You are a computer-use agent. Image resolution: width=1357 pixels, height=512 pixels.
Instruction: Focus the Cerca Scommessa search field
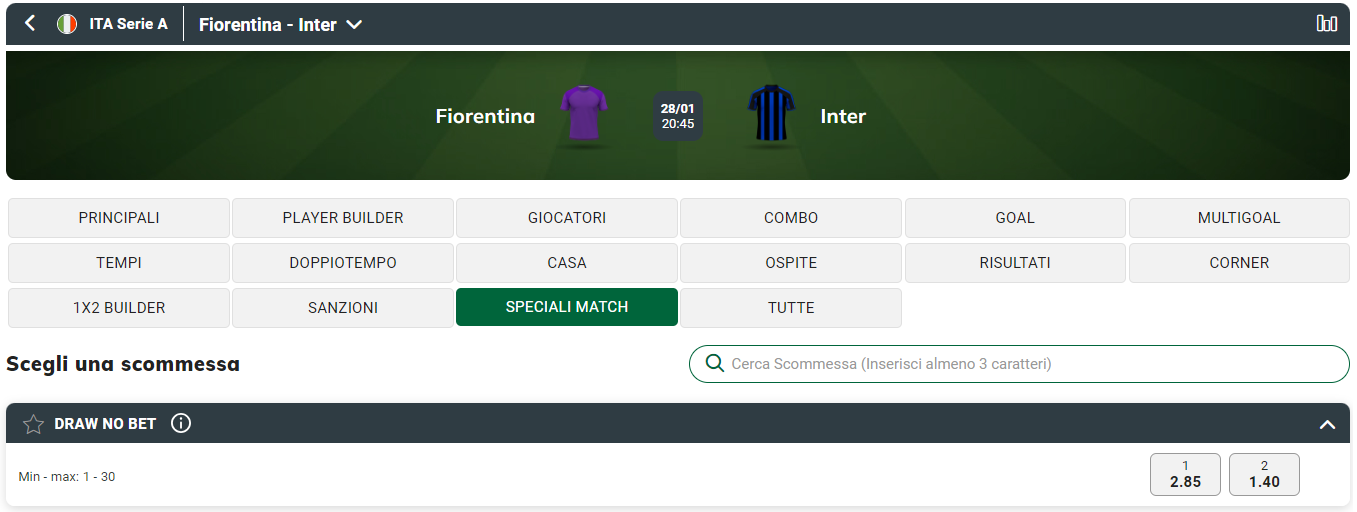pyautogui.click(x=1019, y=364)
